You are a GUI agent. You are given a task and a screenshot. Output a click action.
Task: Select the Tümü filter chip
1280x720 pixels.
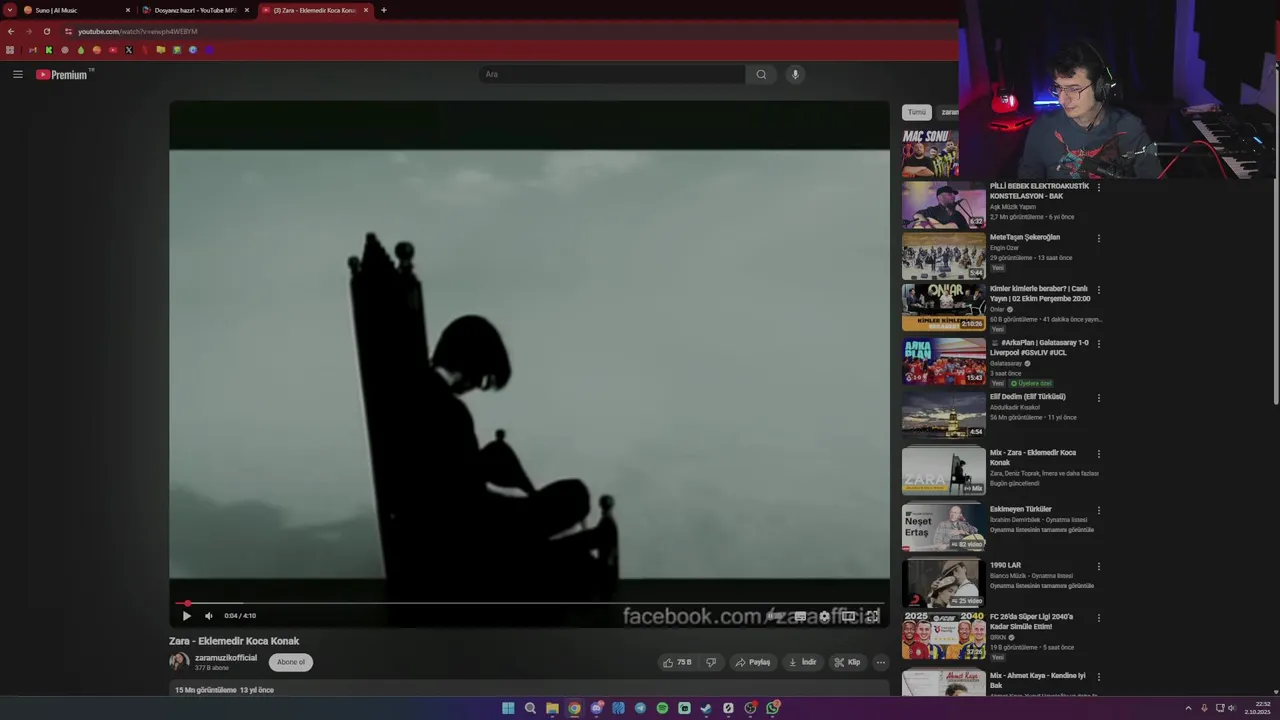point(917,112)
